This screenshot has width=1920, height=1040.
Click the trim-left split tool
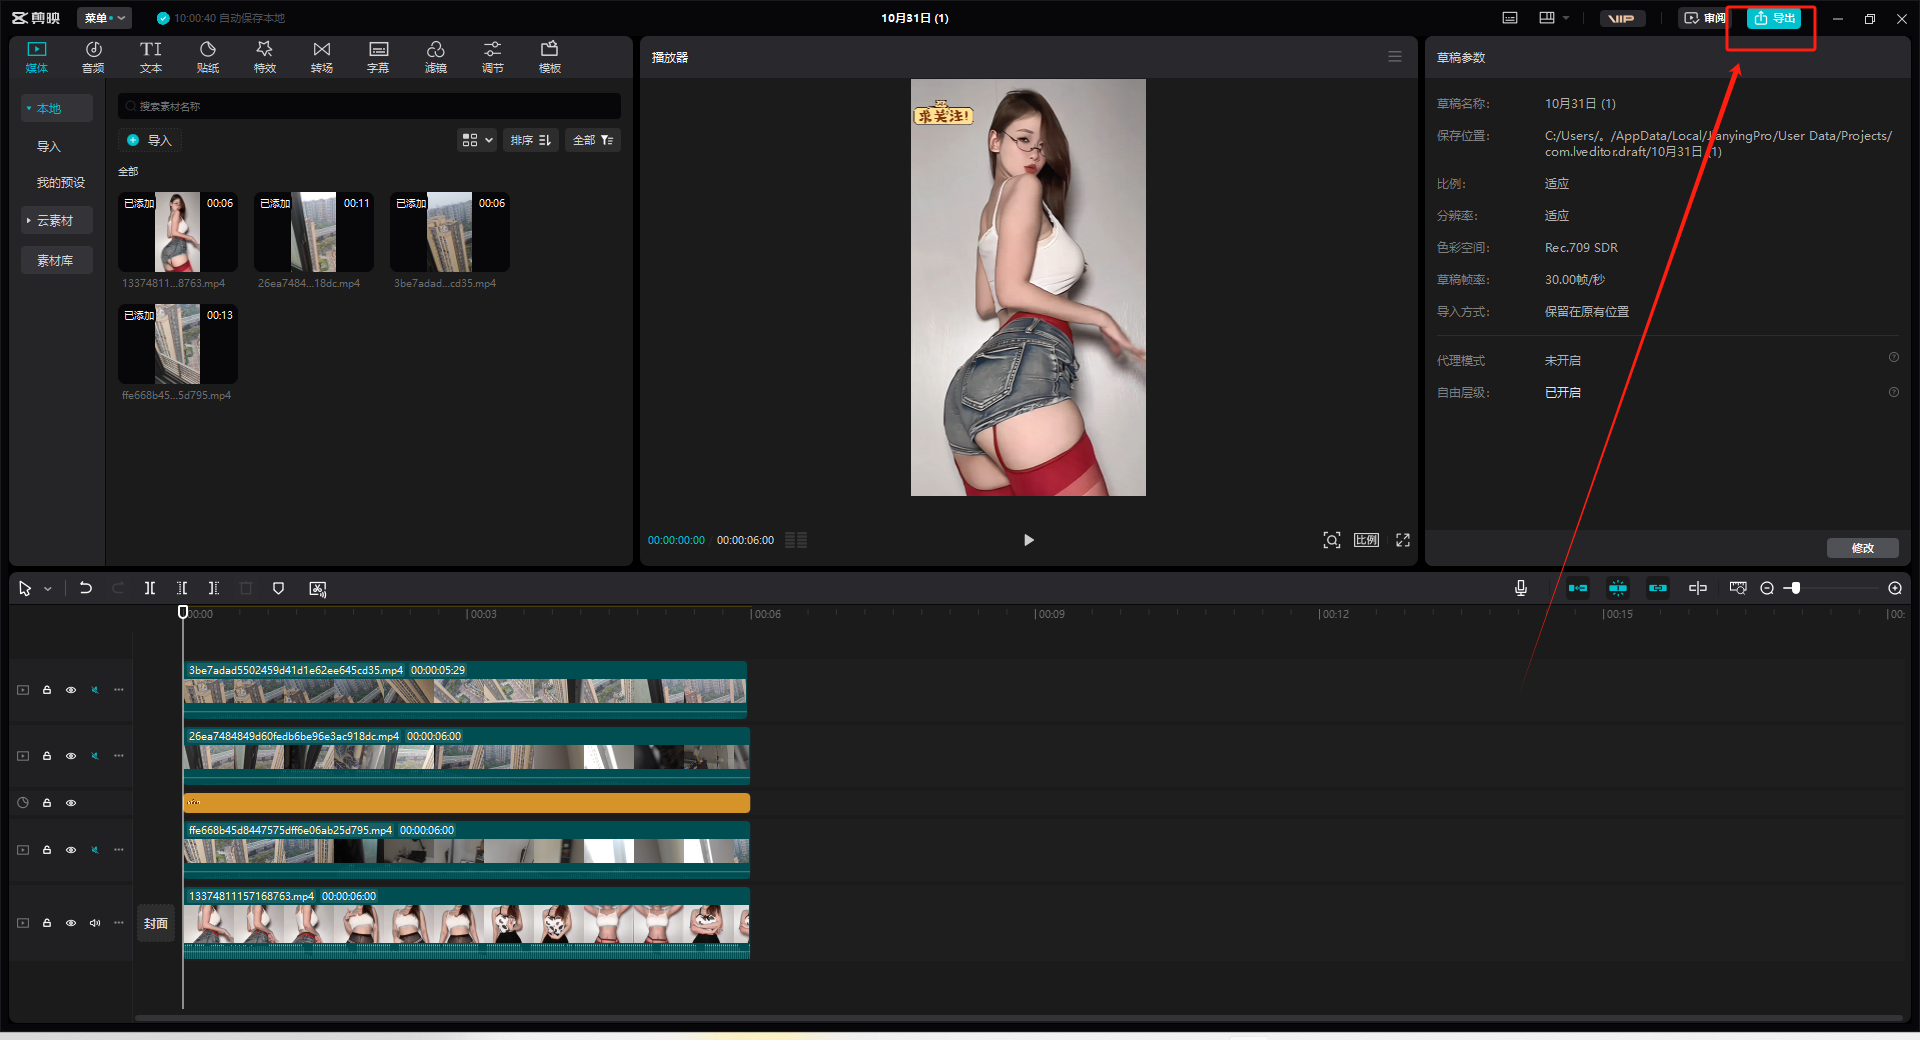tap(182, 588)
